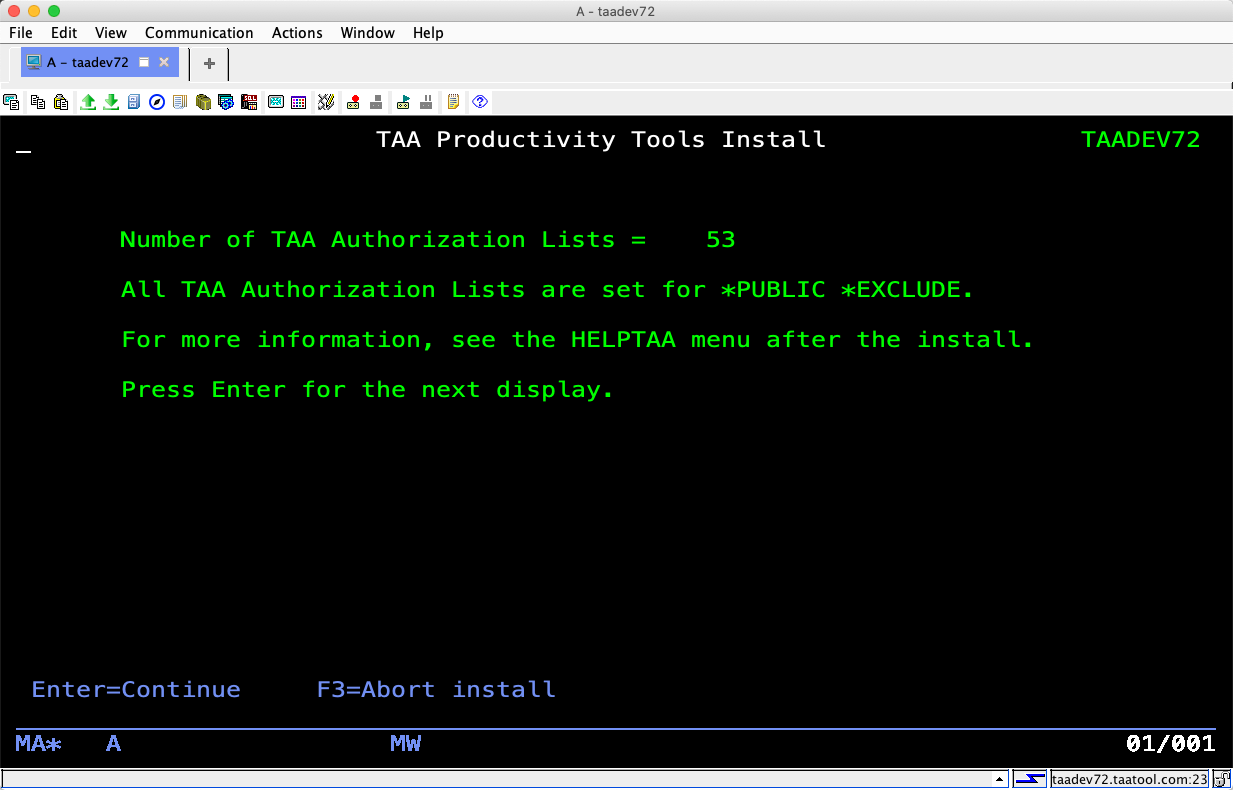Click the blue question mark help icon
Screen dimensions: 1233x790
pos(480,102)
